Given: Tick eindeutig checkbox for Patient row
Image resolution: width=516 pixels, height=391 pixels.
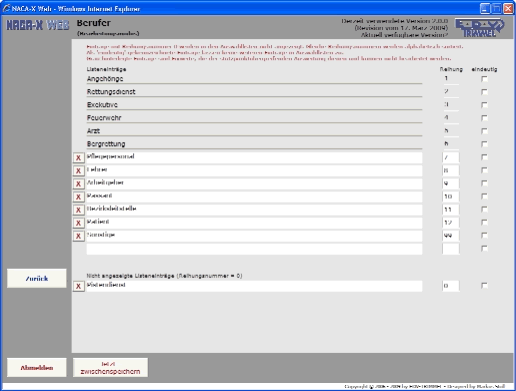Looking at the screenshot, I should pos(484,222).
